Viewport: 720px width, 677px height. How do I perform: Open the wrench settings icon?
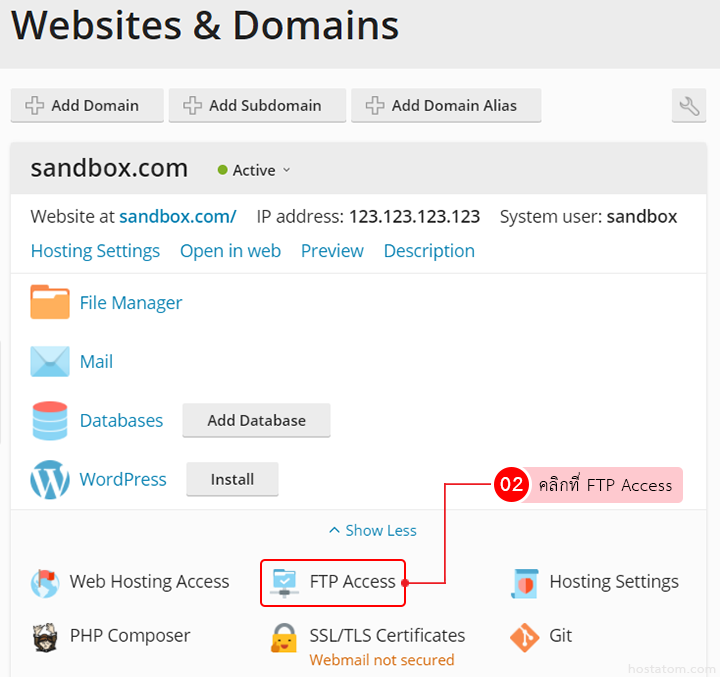[689, 105]
